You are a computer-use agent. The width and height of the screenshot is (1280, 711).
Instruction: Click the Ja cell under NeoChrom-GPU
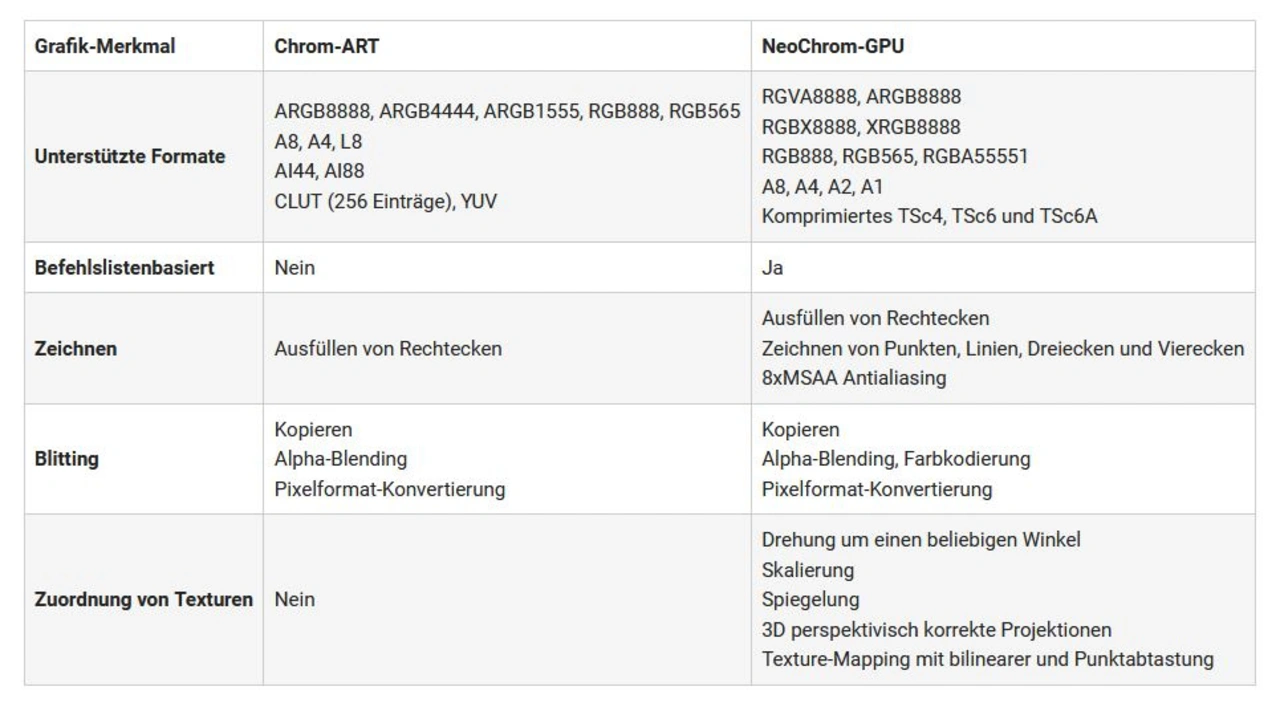pyautogui.click(x=772, y=268)
